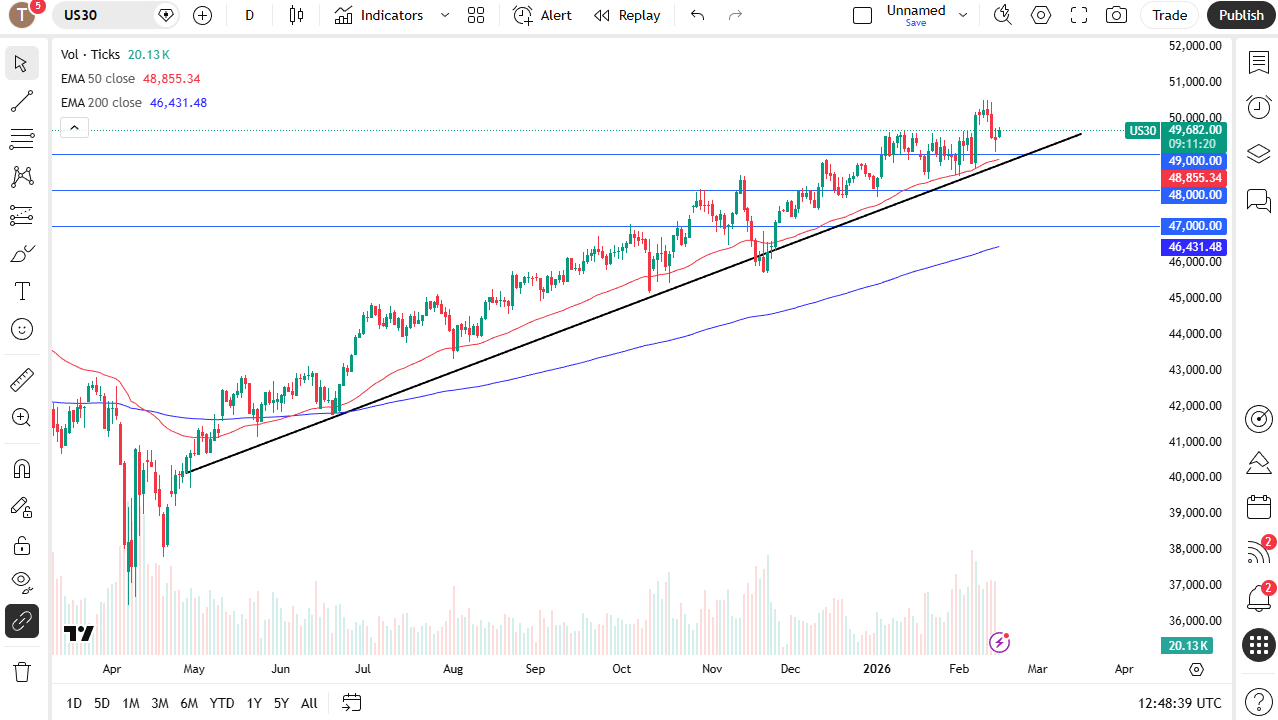1278x720 pixels.
Task: Set range to 5D
Action: pos(102,703)
